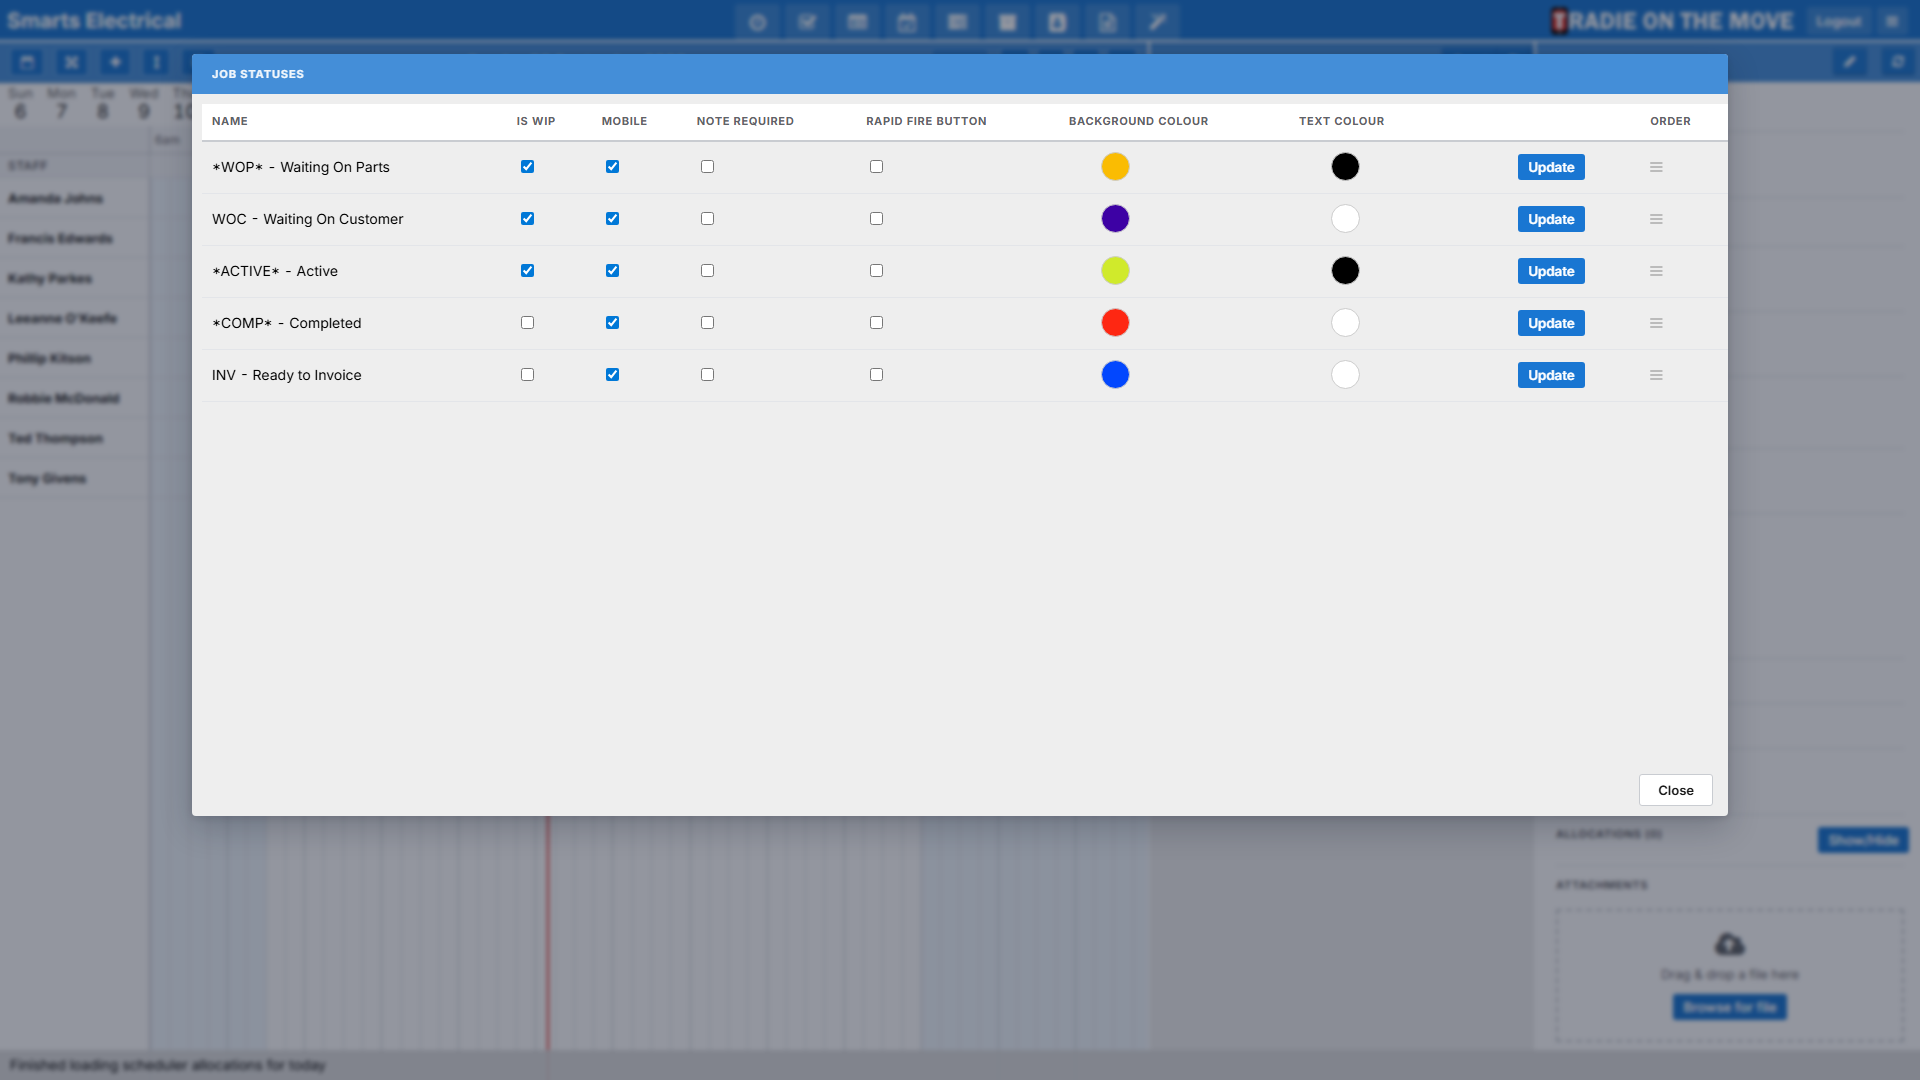Update the Waiting On Customer status
This screenshot has height=1080, width=1920.
[1551, 219]
